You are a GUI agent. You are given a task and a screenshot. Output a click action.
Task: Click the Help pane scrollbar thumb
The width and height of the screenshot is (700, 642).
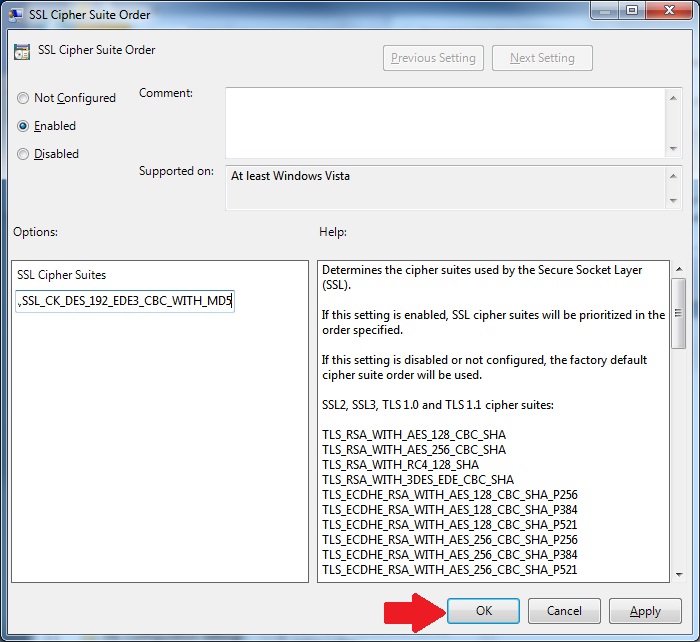(x=678, y=312)
